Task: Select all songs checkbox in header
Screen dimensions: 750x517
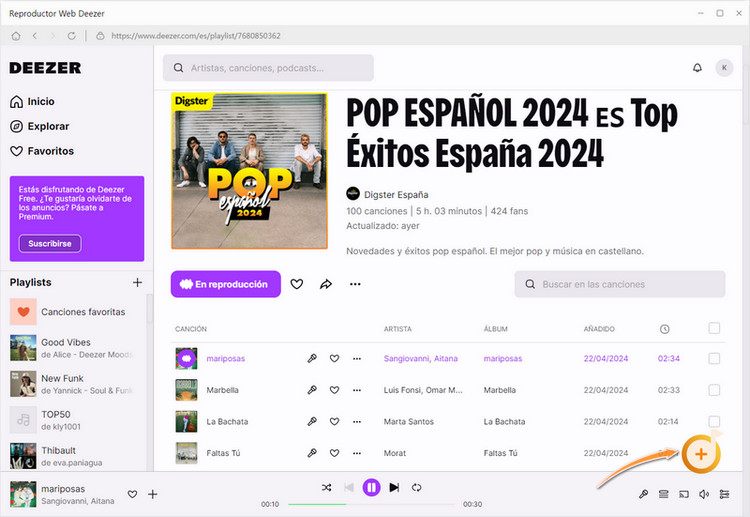Action: [x=714, y=328]
